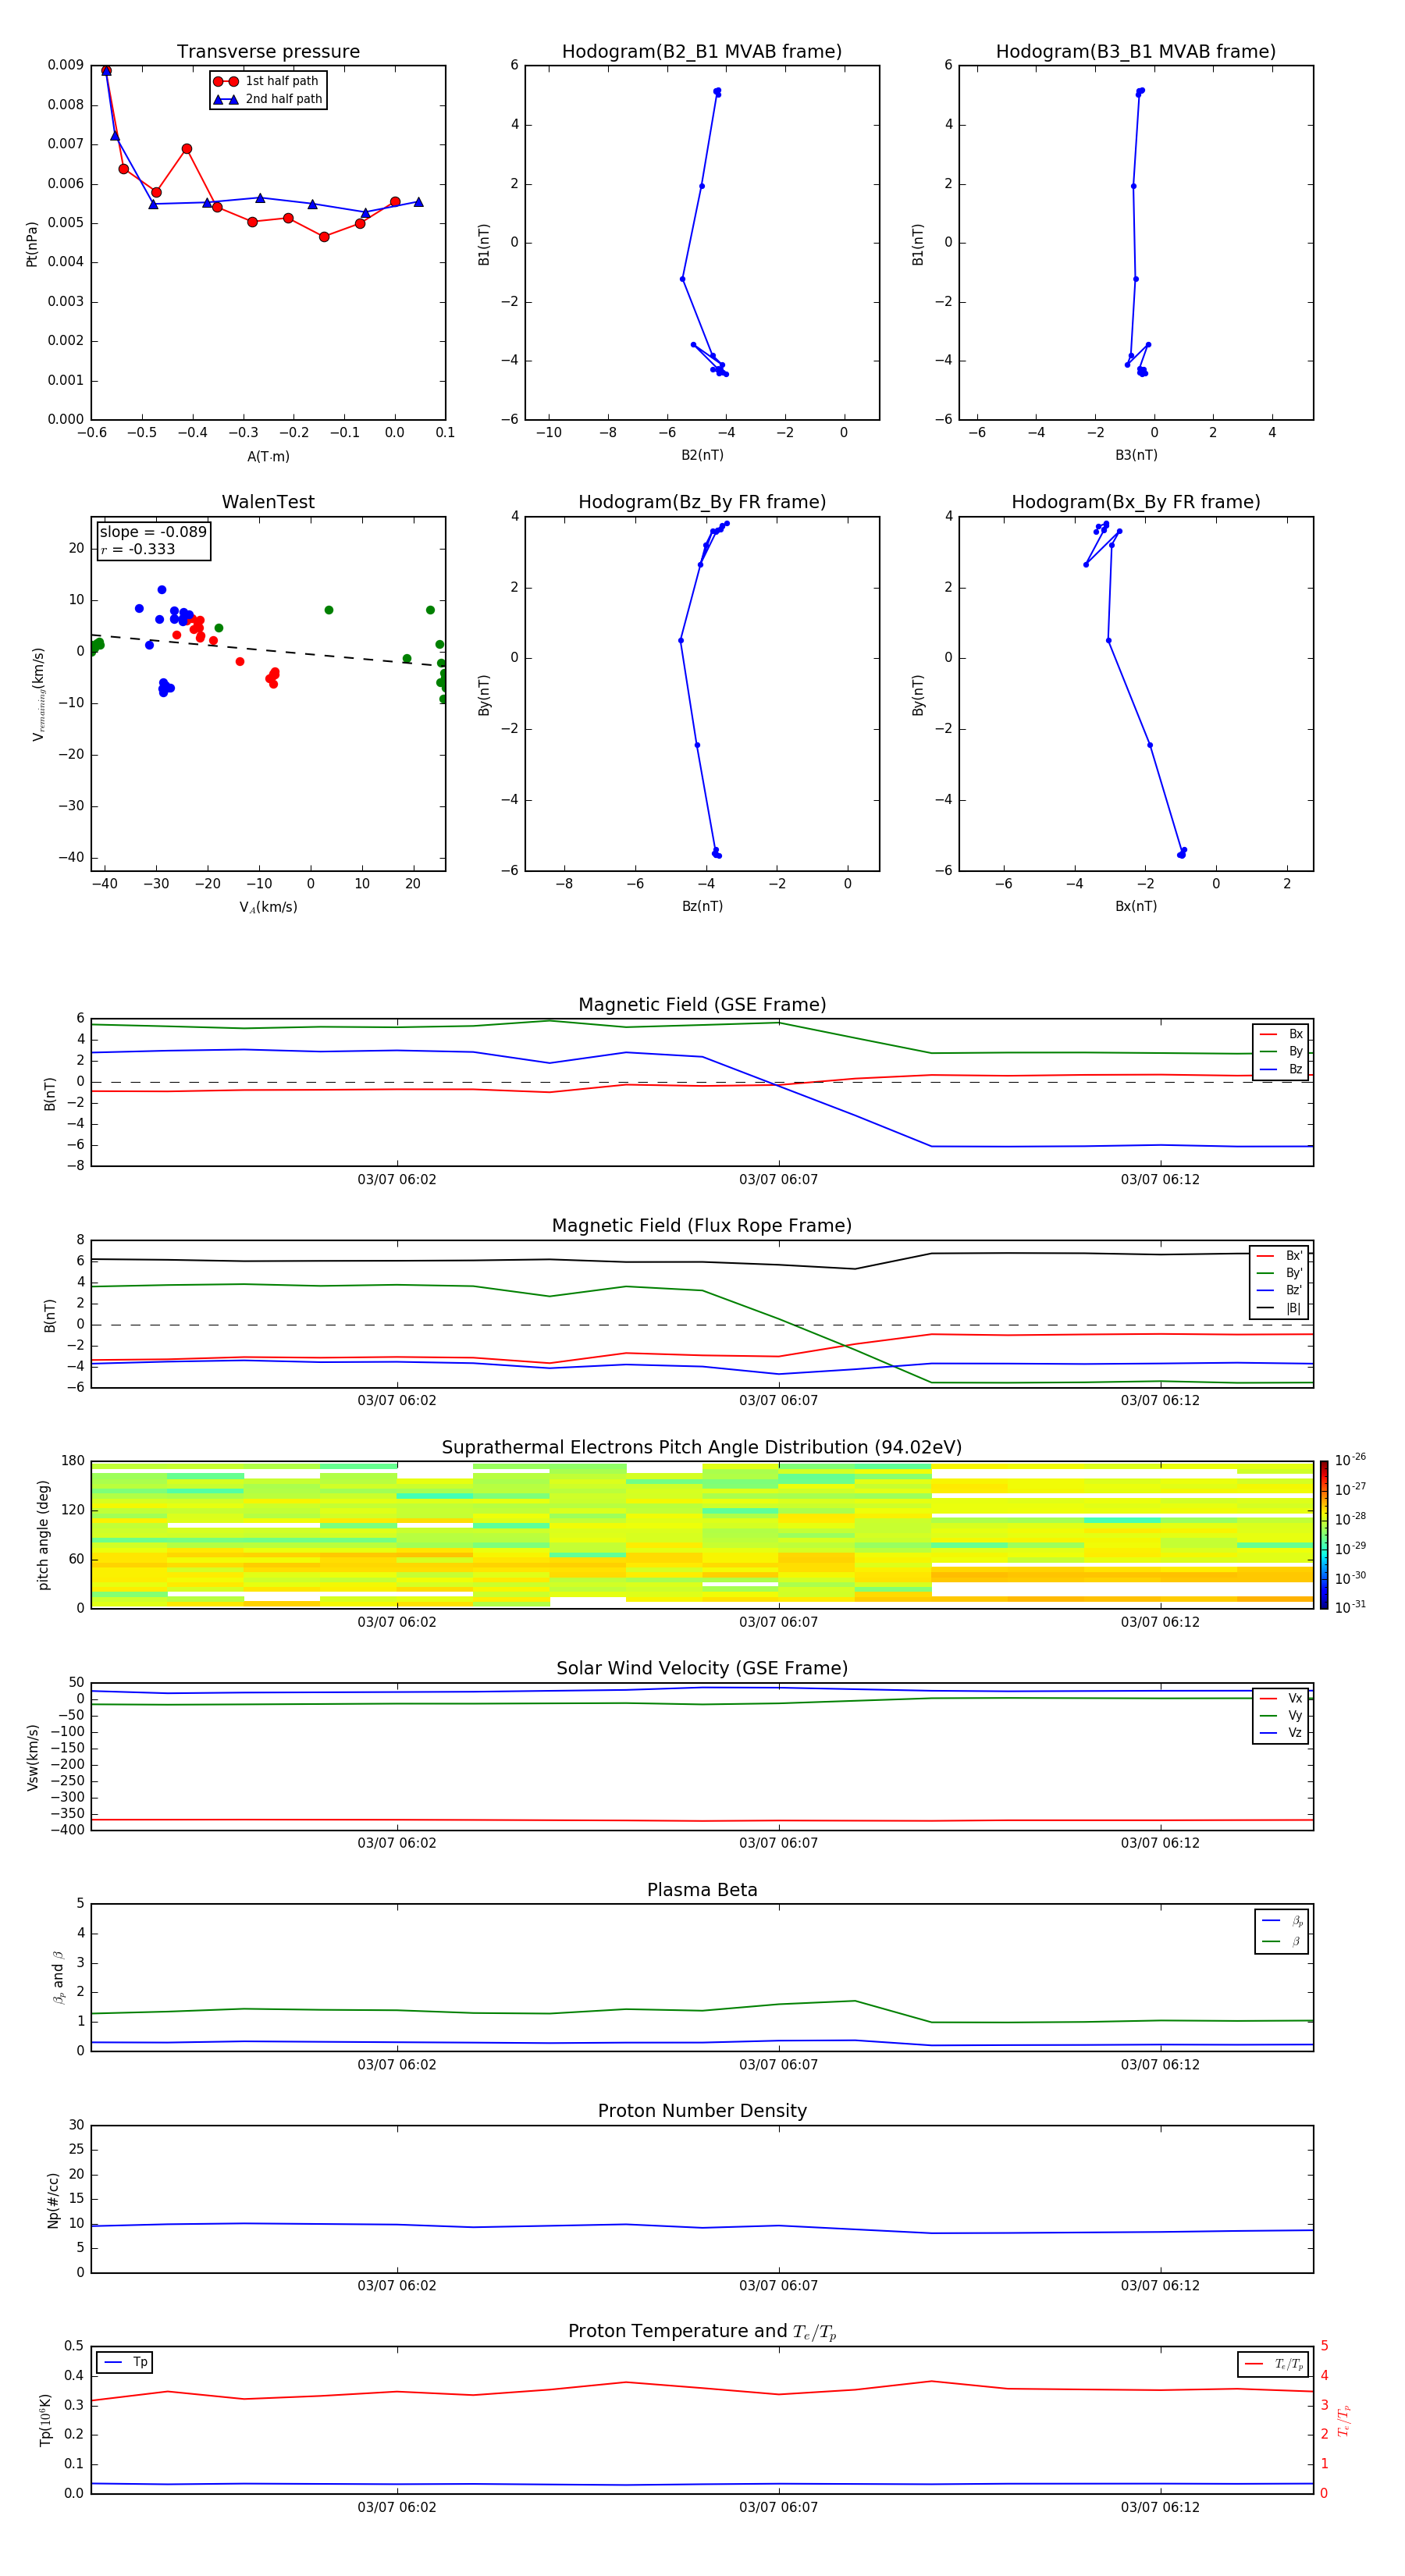Screen dimensions: 1405x2576
Task: Click '03/07 06:07' tick under Plasma Beta
Action: [778, 2065]
